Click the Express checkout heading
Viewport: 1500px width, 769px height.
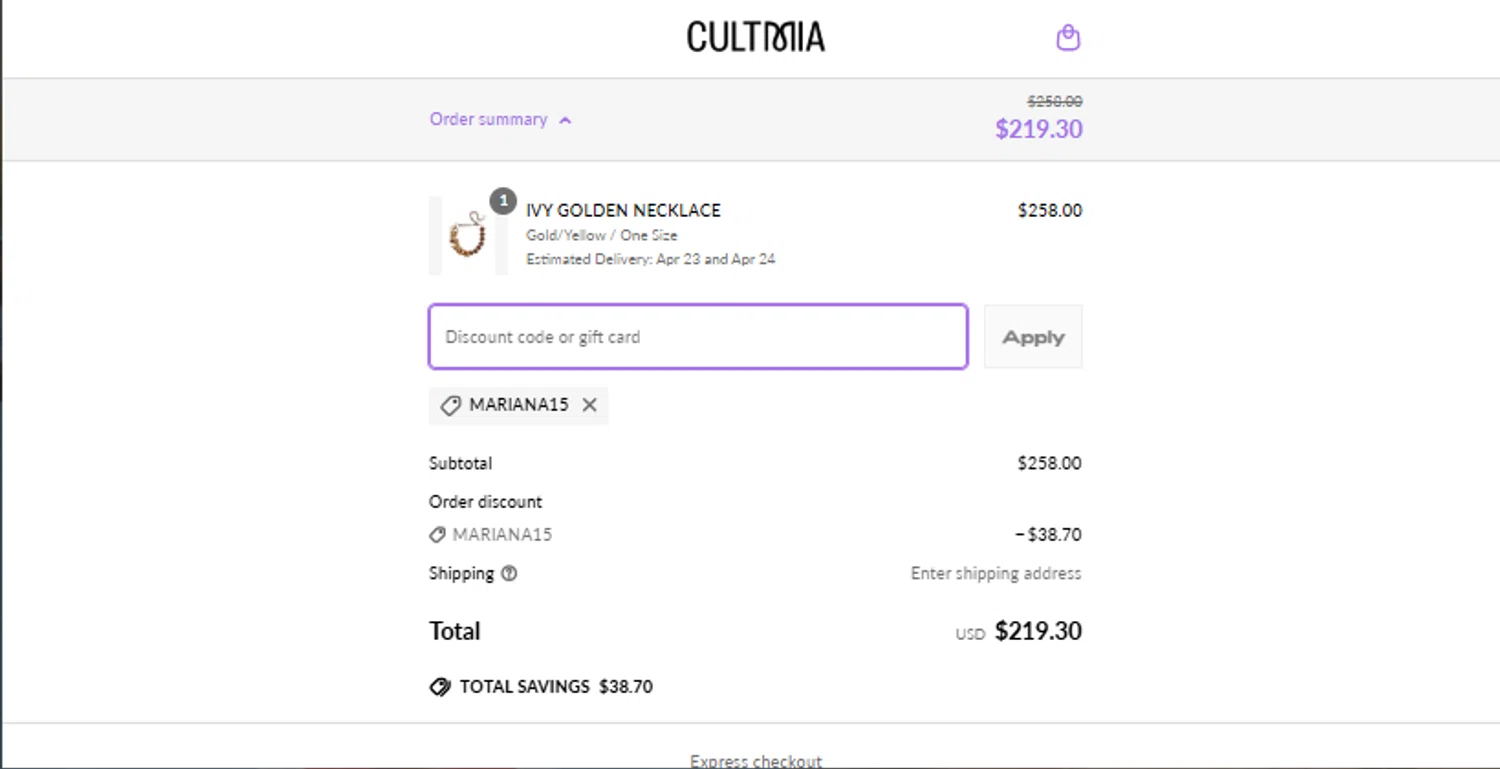755,761
